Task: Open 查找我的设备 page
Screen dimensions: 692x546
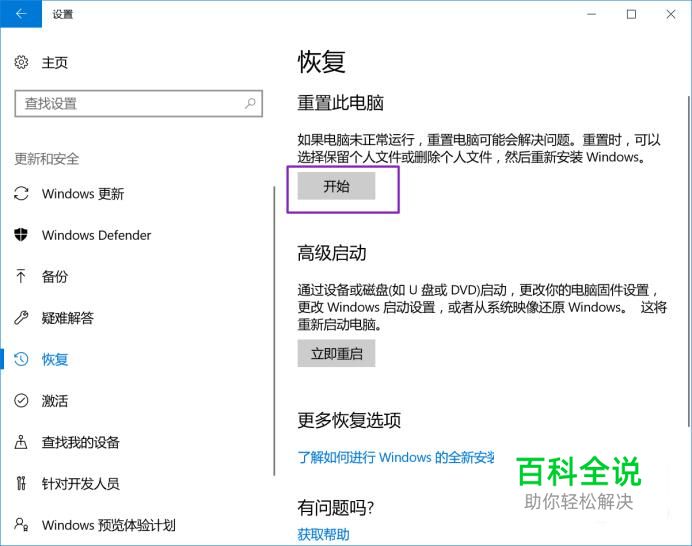Action: pyautogui.click(x=80, y=442)
